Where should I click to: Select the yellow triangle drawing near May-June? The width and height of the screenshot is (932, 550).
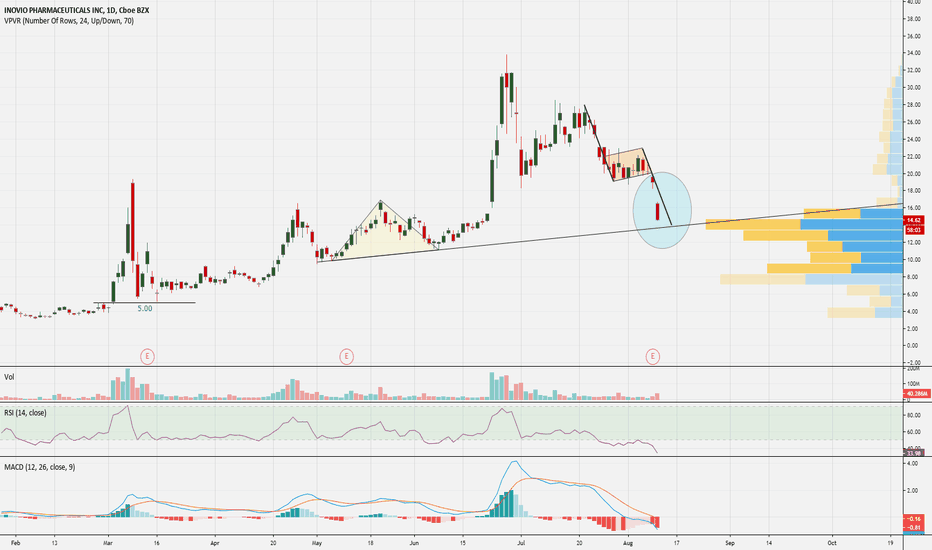pos(380,231)
